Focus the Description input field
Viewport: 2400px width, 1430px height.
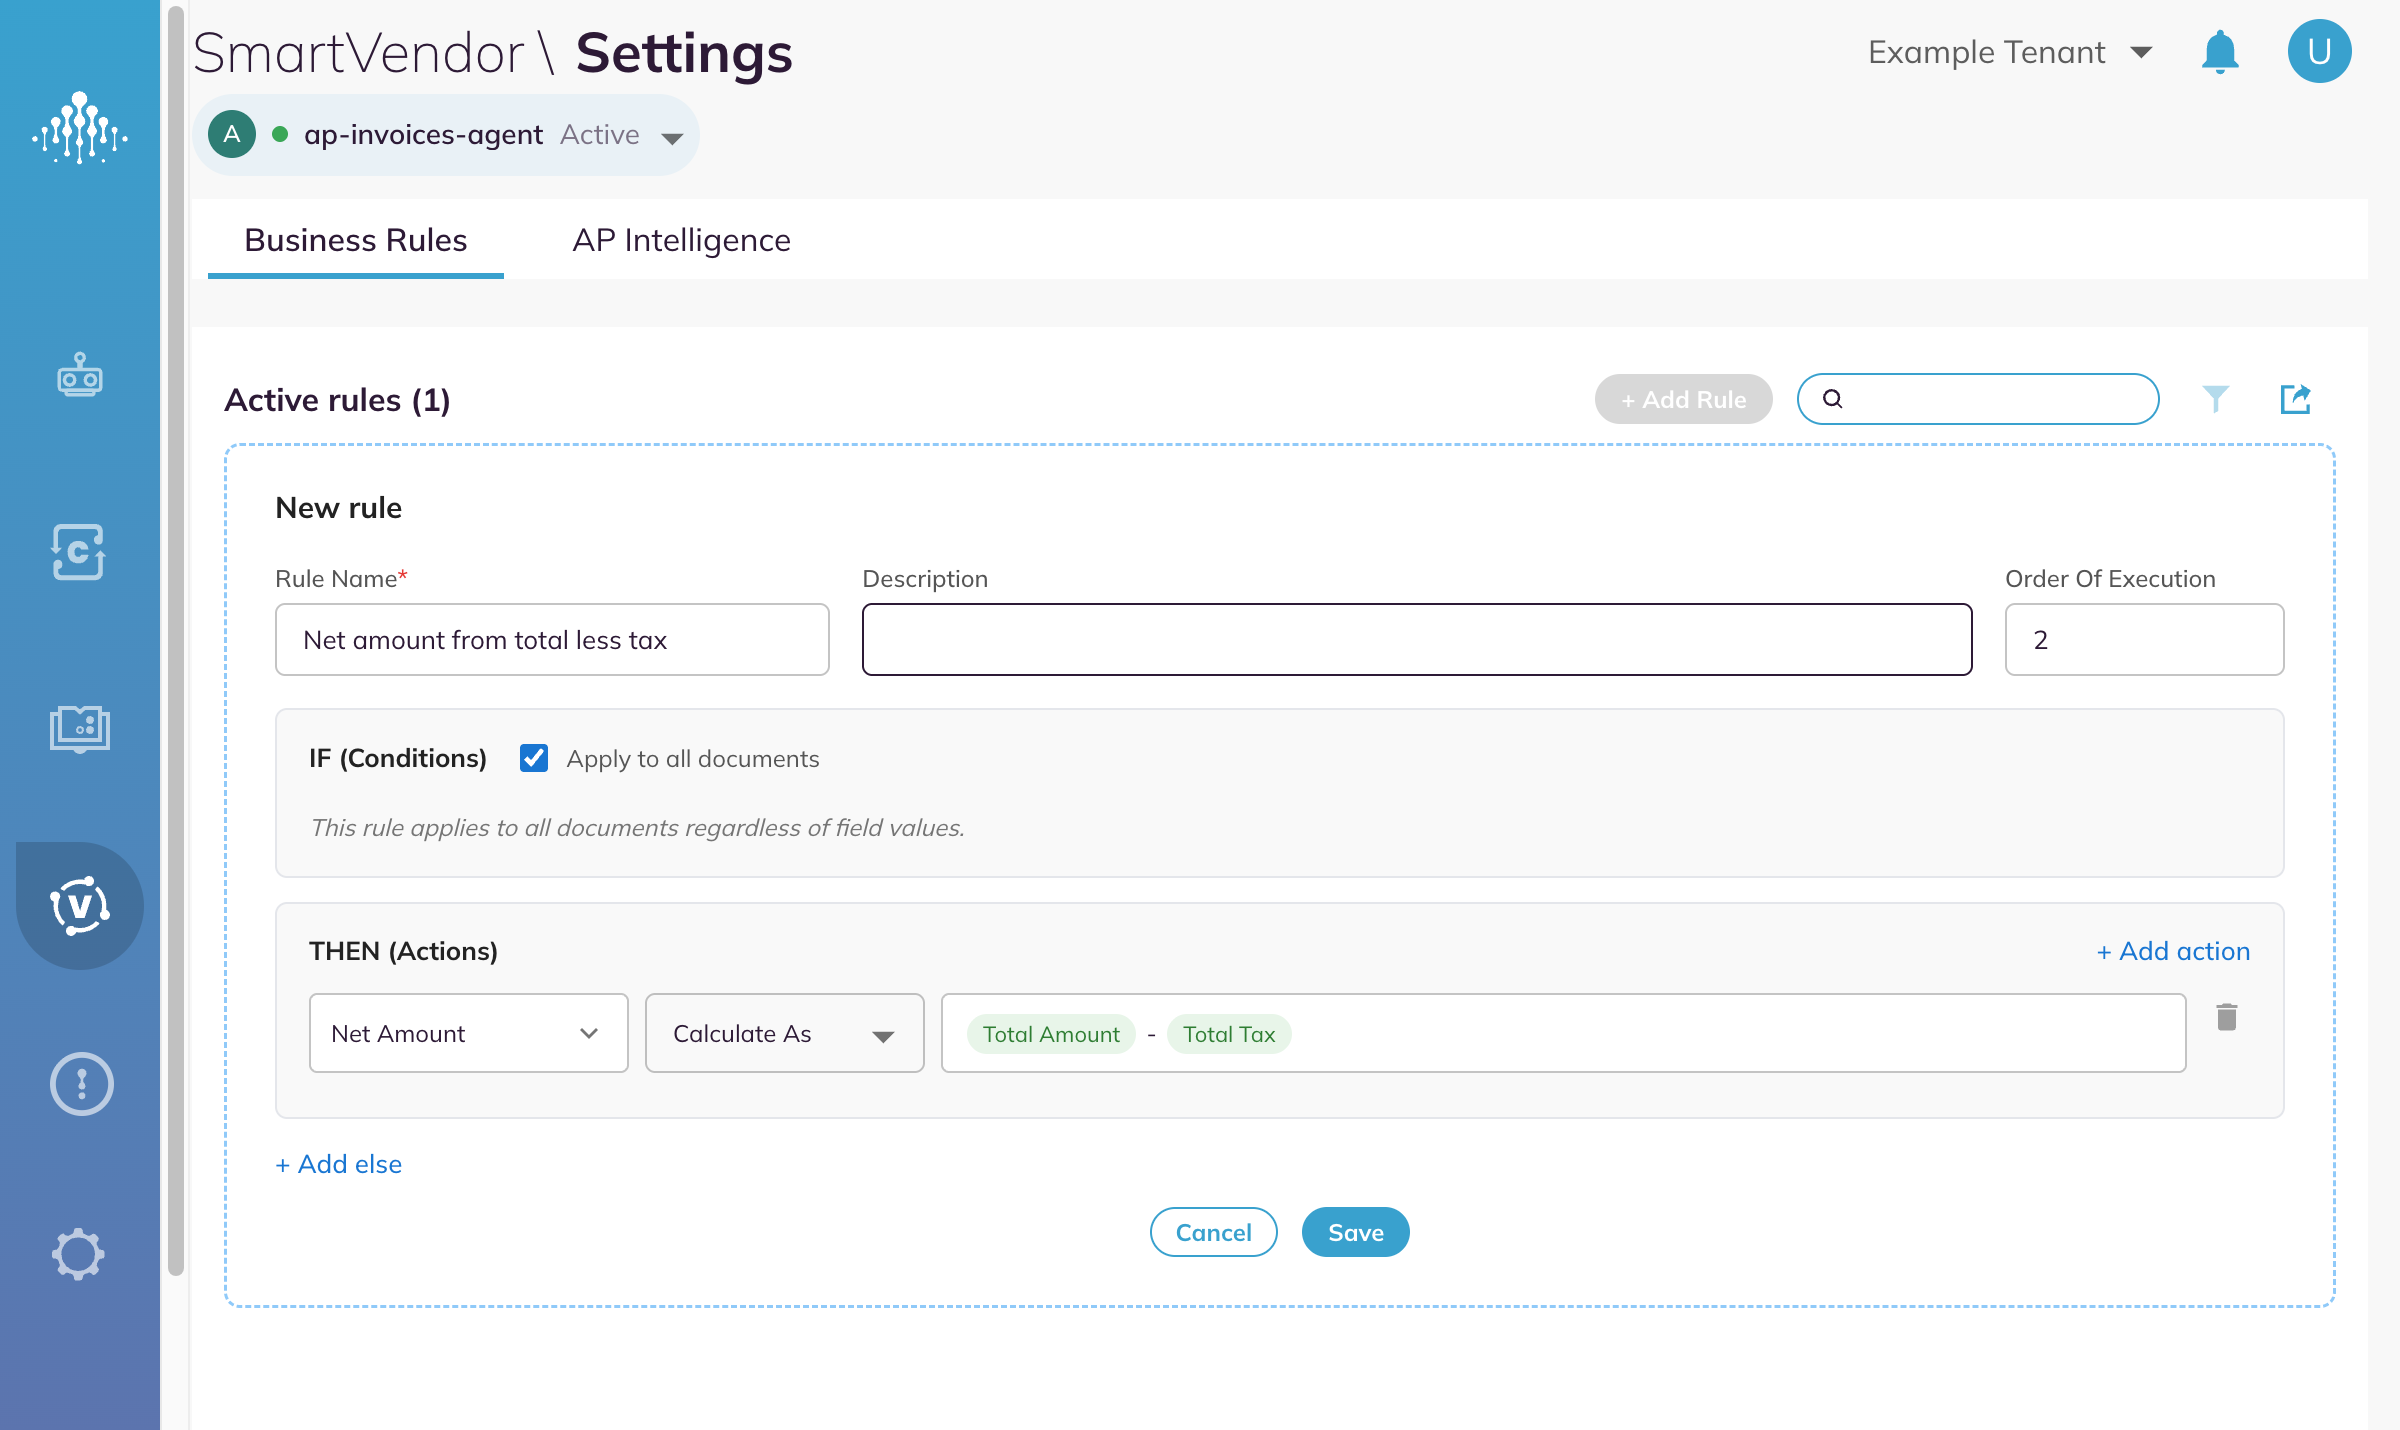click(1417, 640)
